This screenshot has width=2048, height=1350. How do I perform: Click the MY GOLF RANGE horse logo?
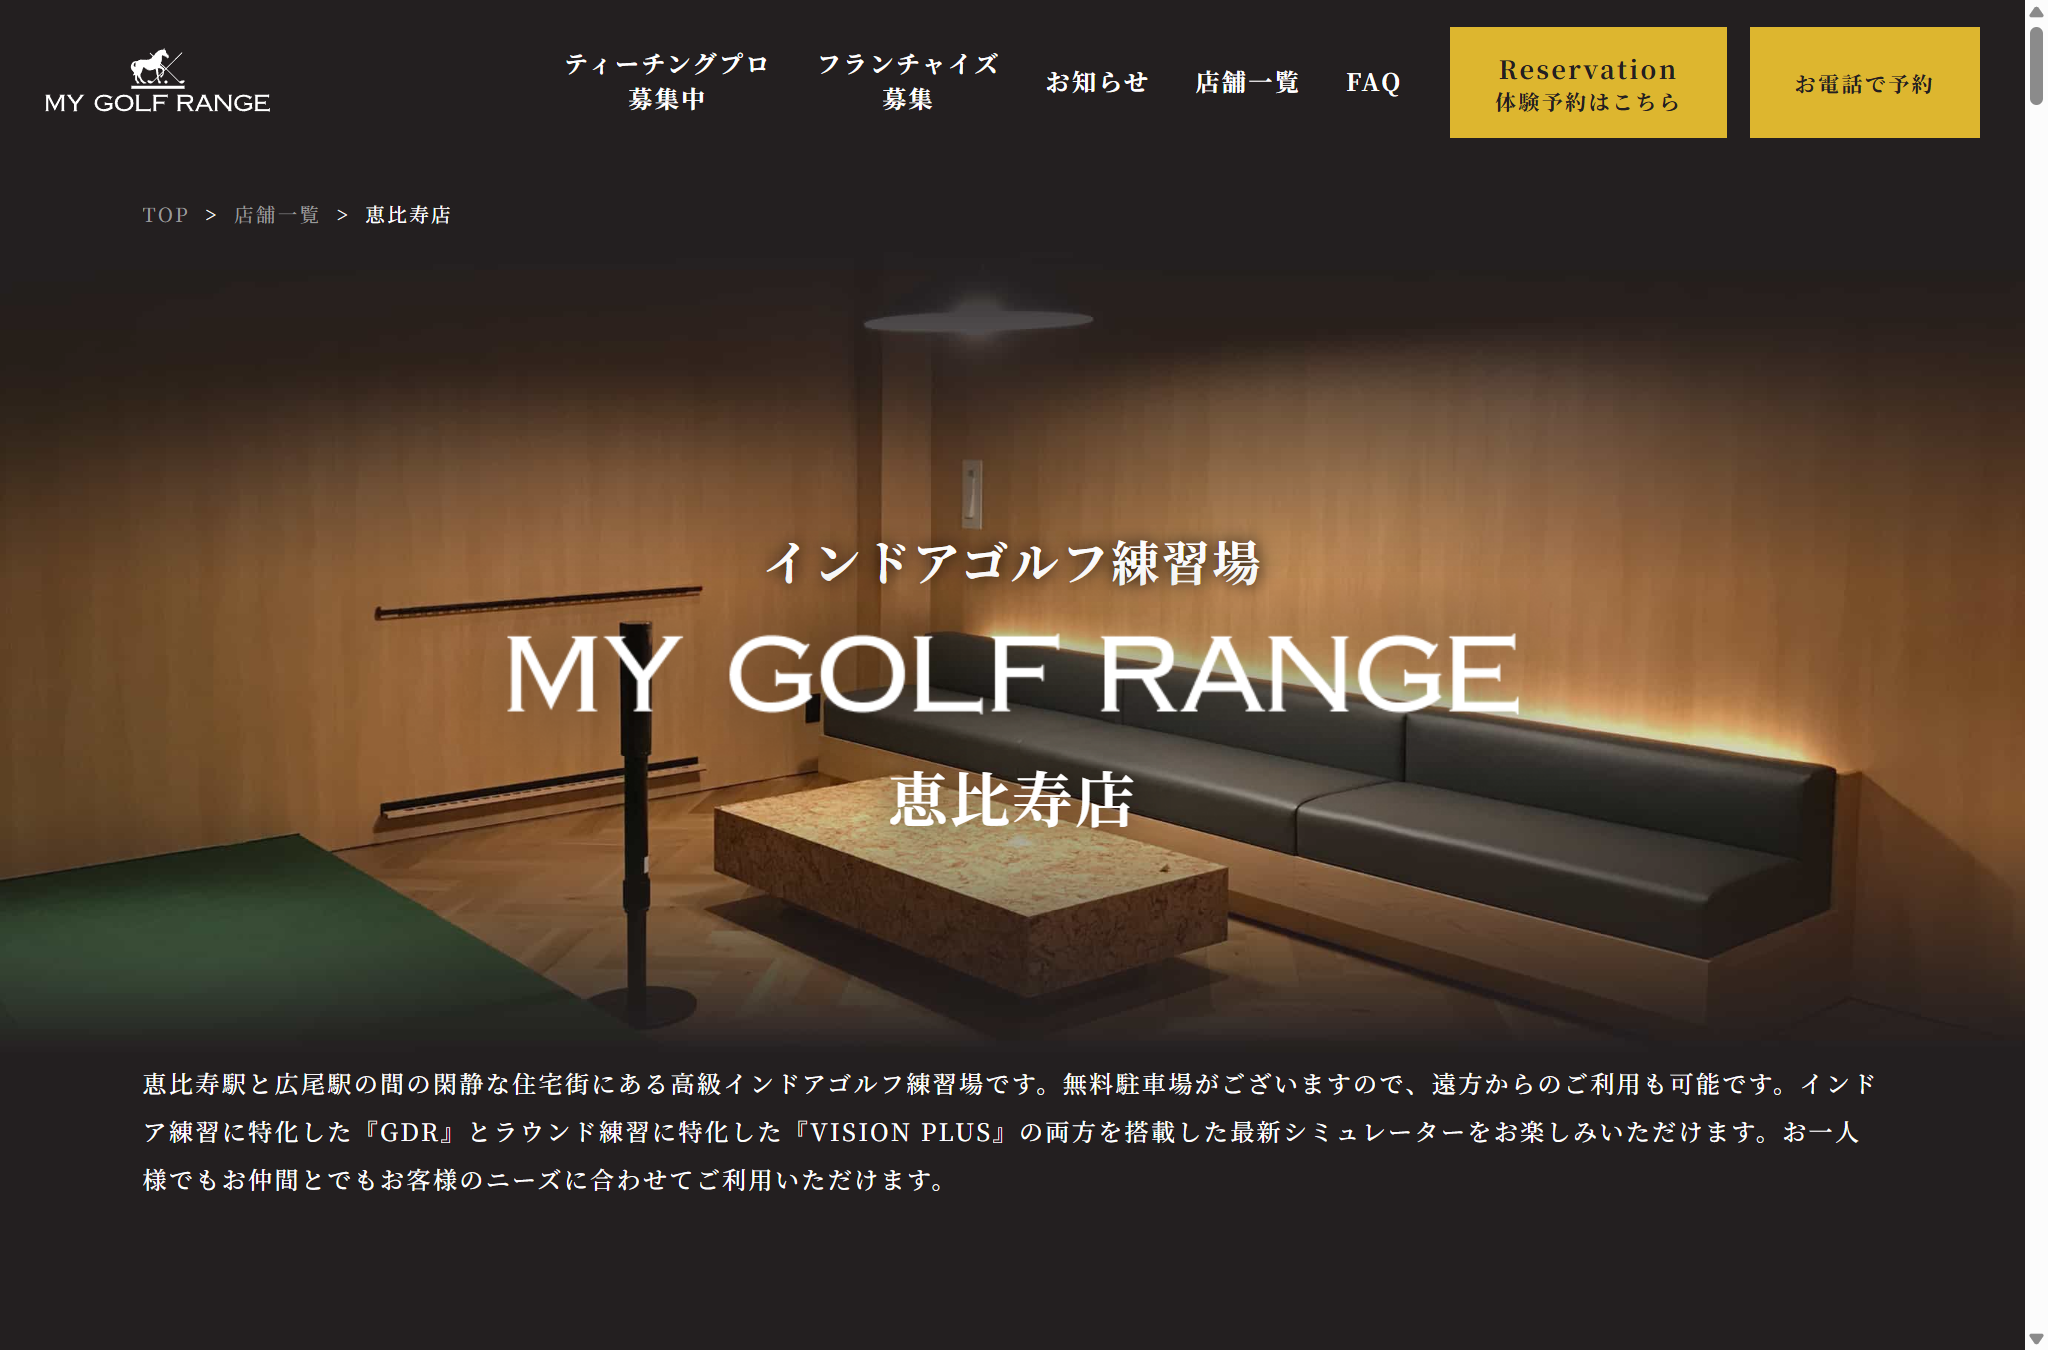point(157,82)
